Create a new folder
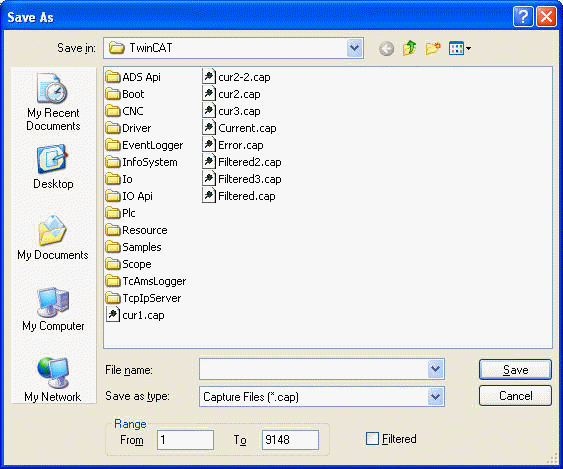Viewport: 563px width, 469px height. (x=433, y=48)
